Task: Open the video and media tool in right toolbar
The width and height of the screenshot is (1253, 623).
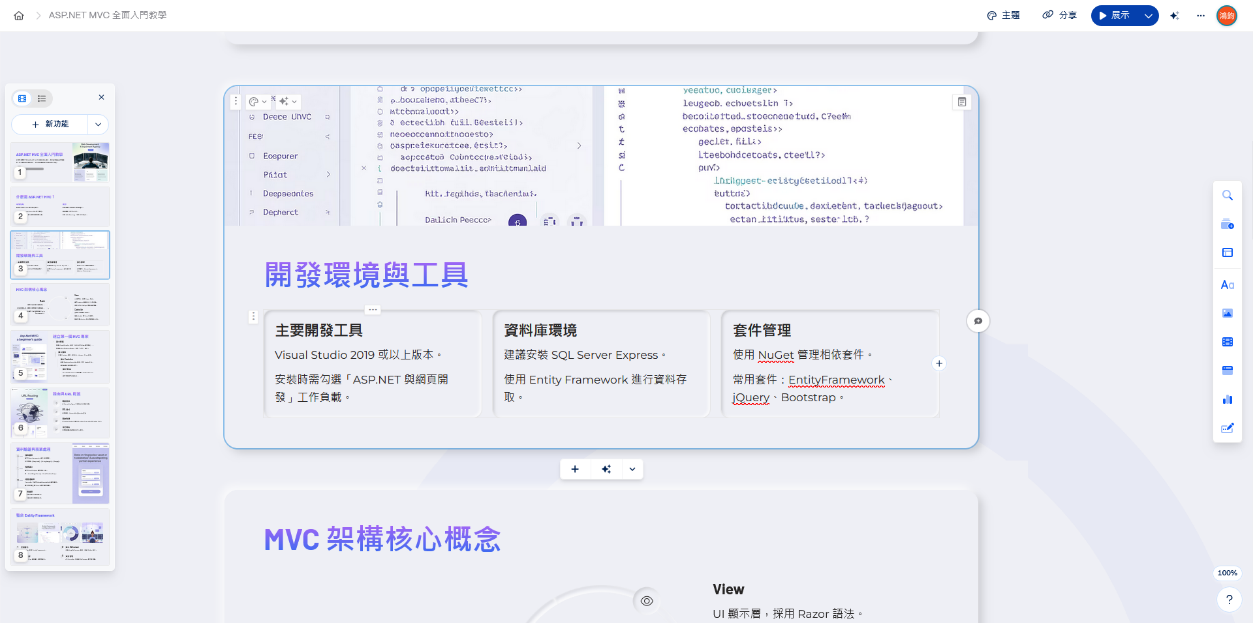Action: pos(1227,341)
